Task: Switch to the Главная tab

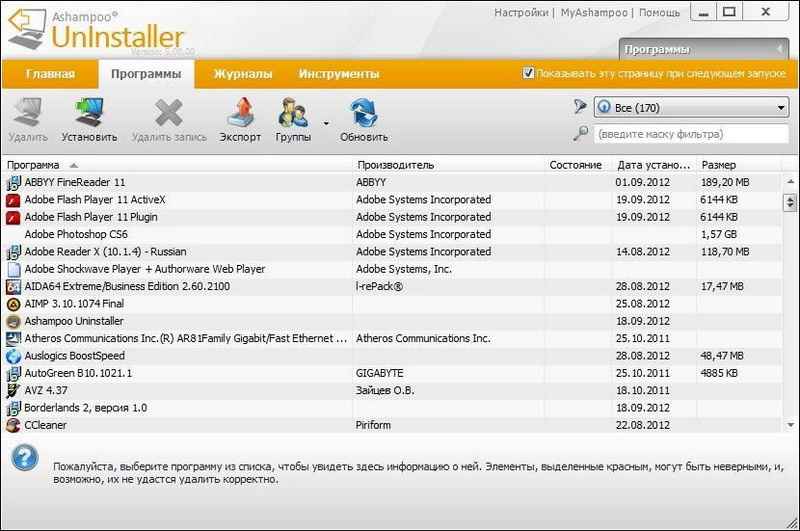Action: click(50, 74)
